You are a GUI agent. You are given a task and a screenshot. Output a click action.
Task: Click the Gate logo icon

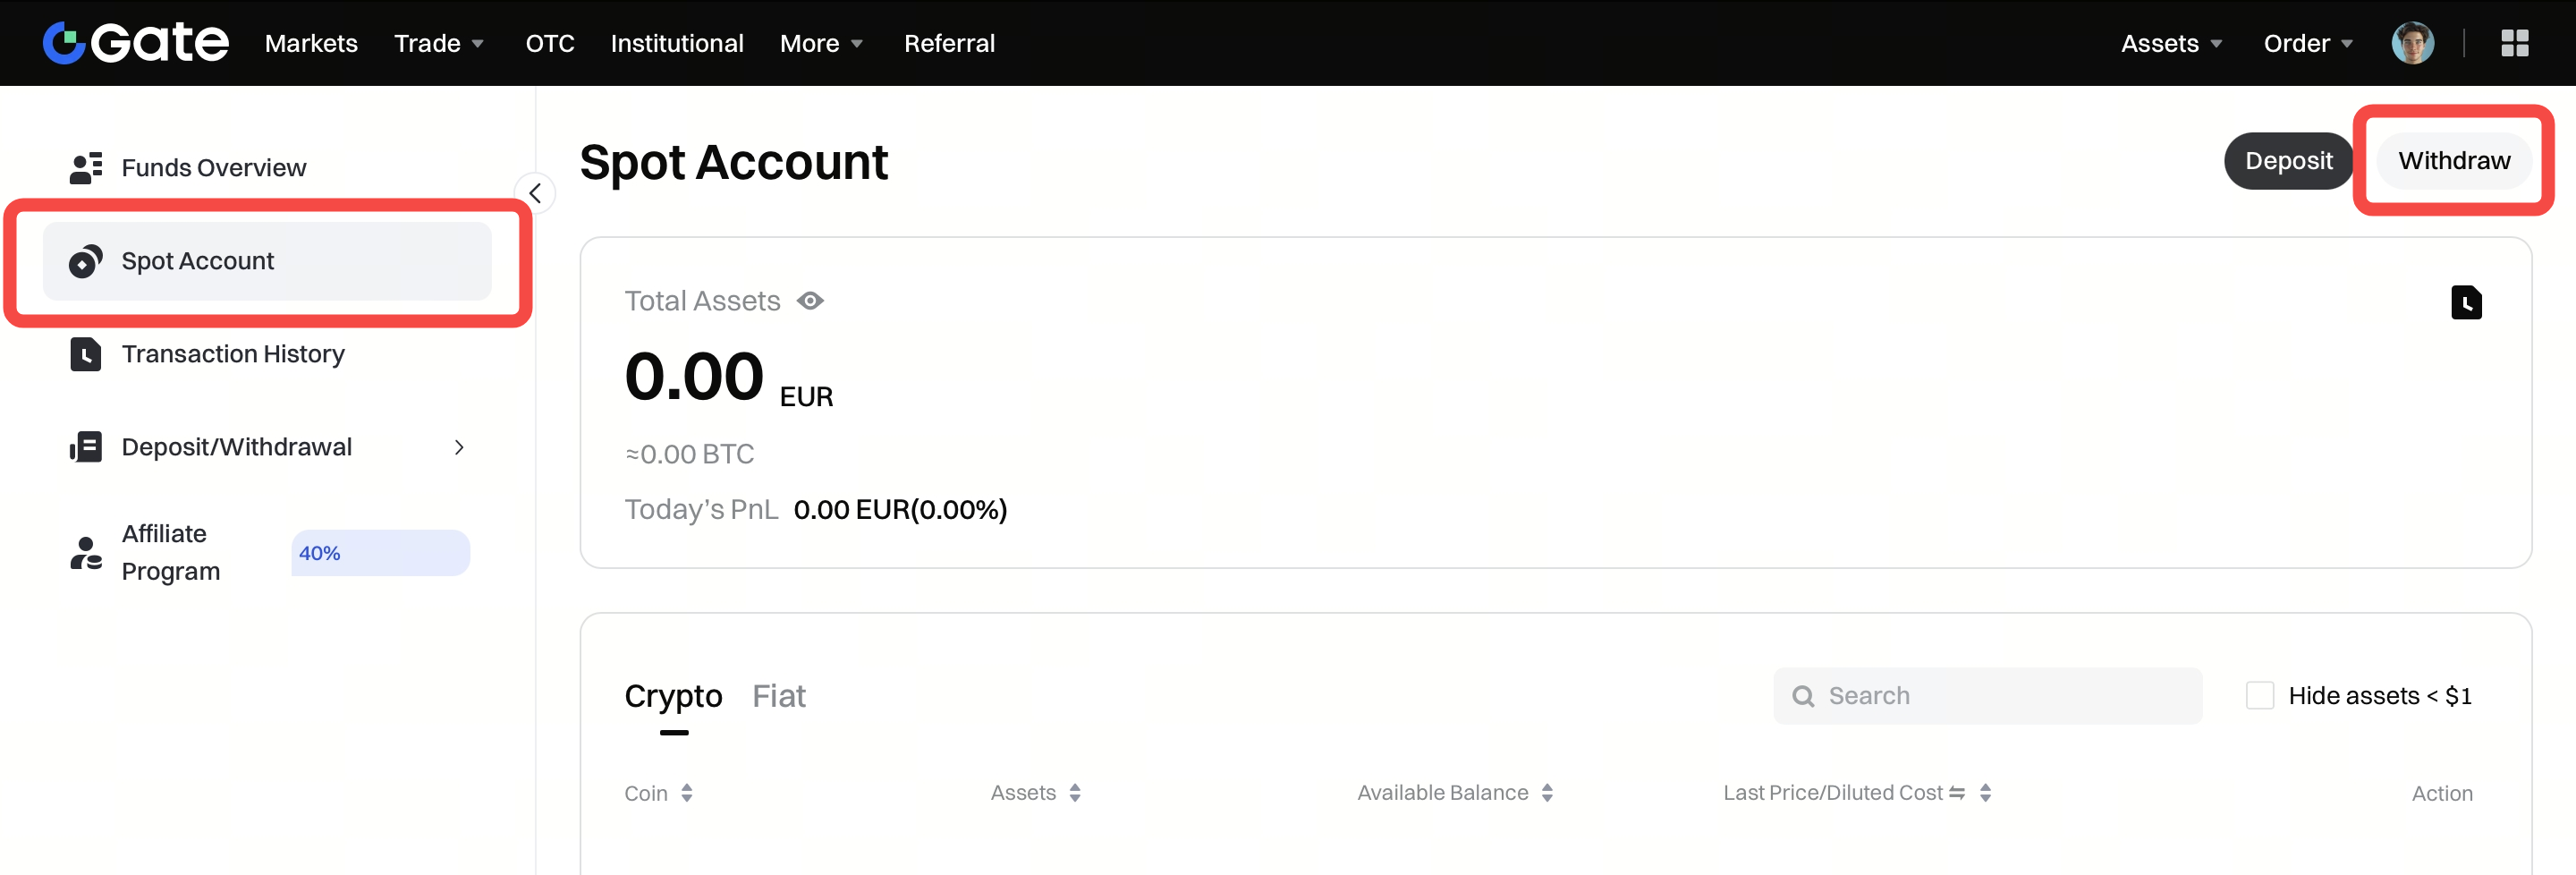coord(64,43)
